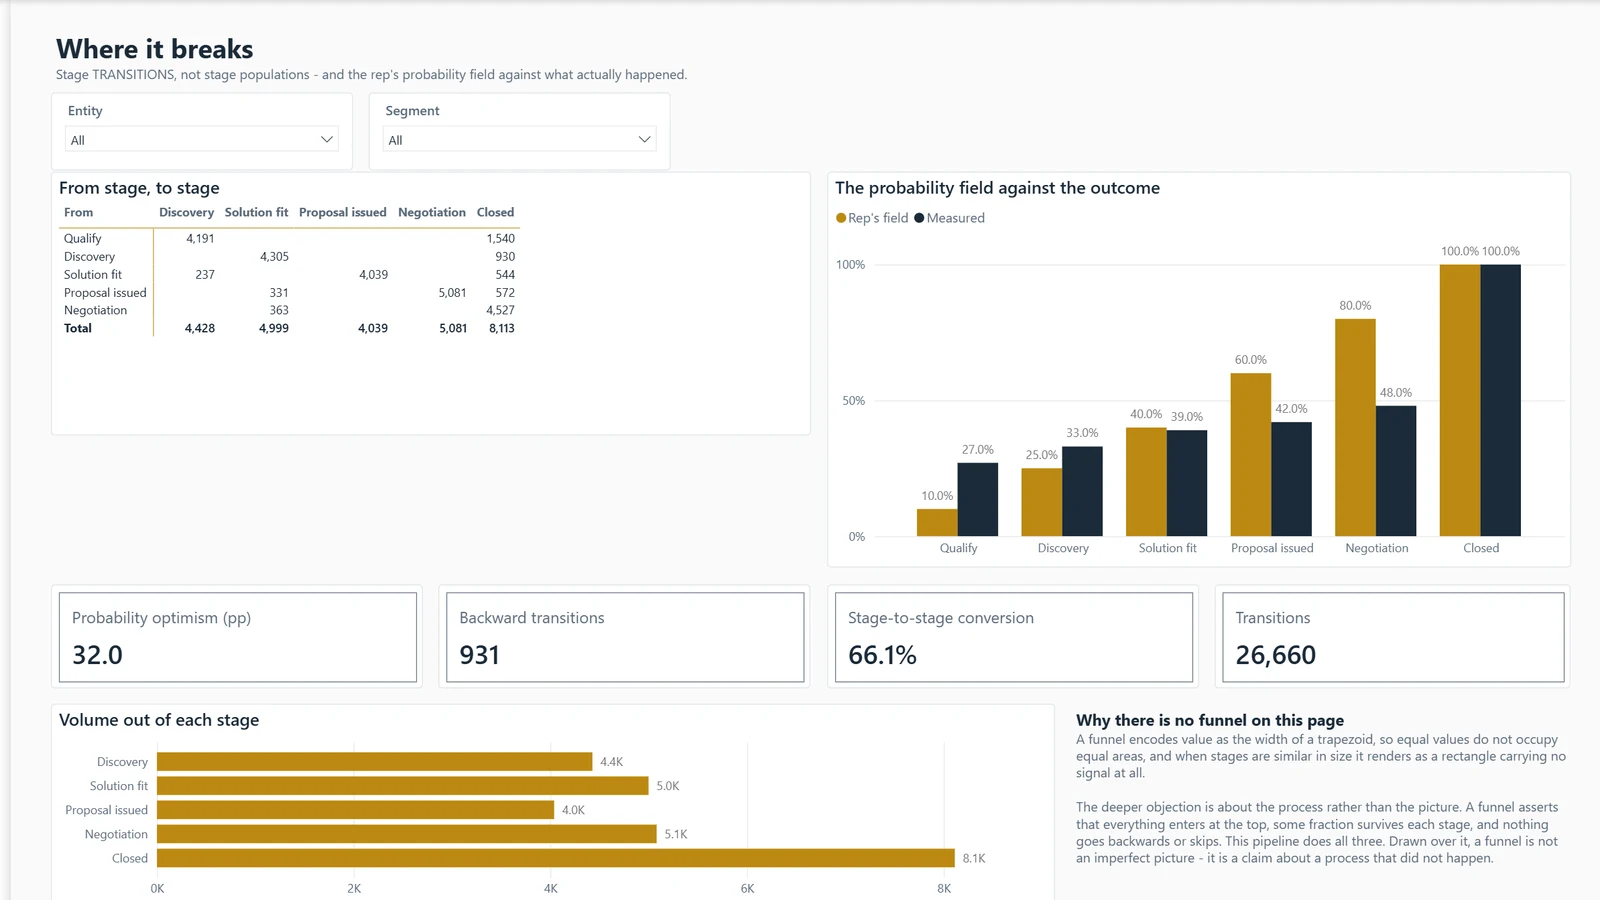Click the Closed column header
The image size is (1600, 900).
coord(495,212)
